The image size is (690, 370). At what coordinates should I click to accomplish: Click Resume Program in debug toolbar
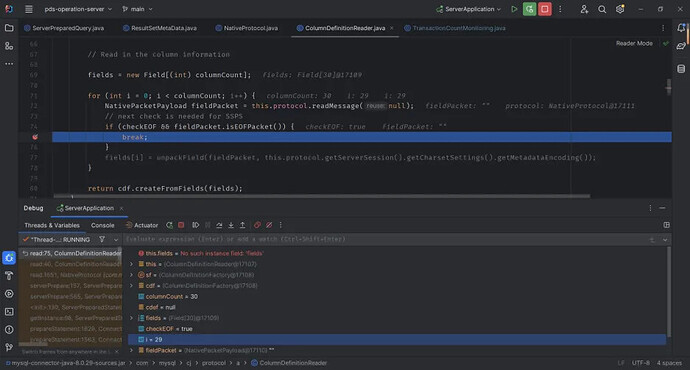[x=195, y=225]
